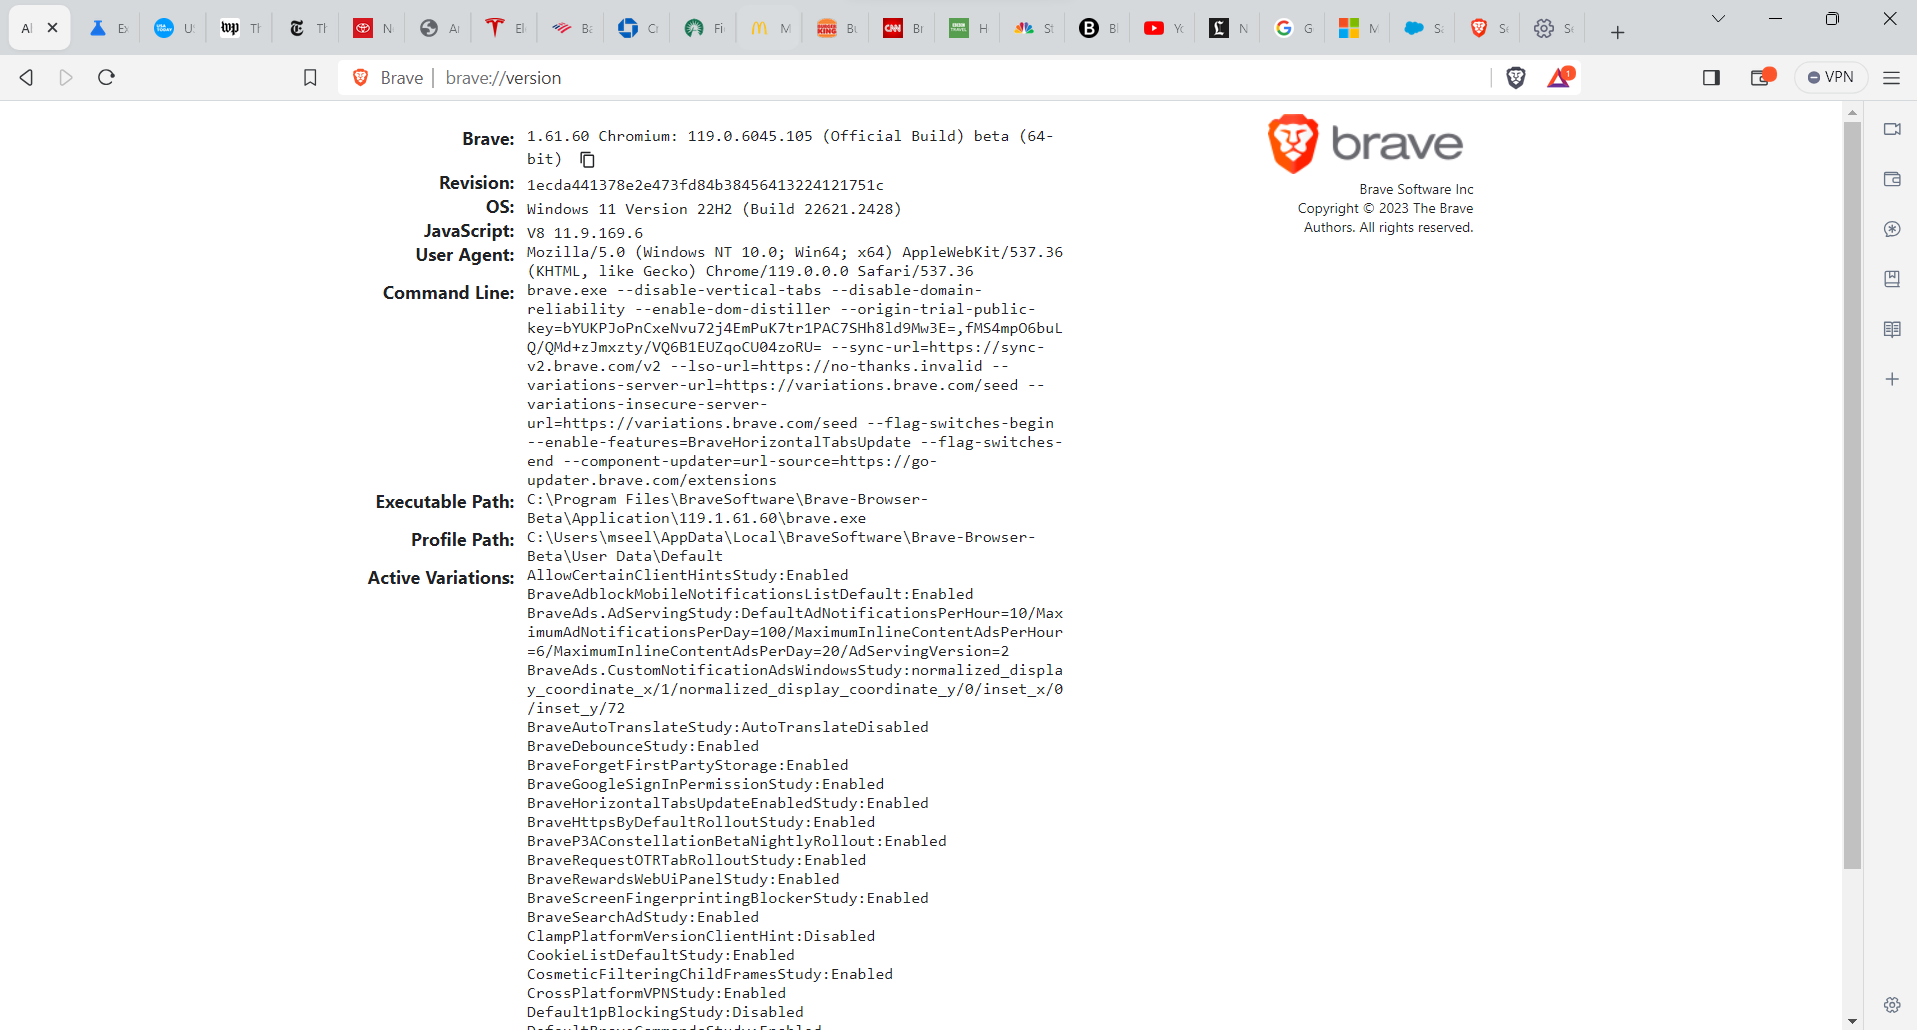Go back to the previous page

[x=27, y=78]
